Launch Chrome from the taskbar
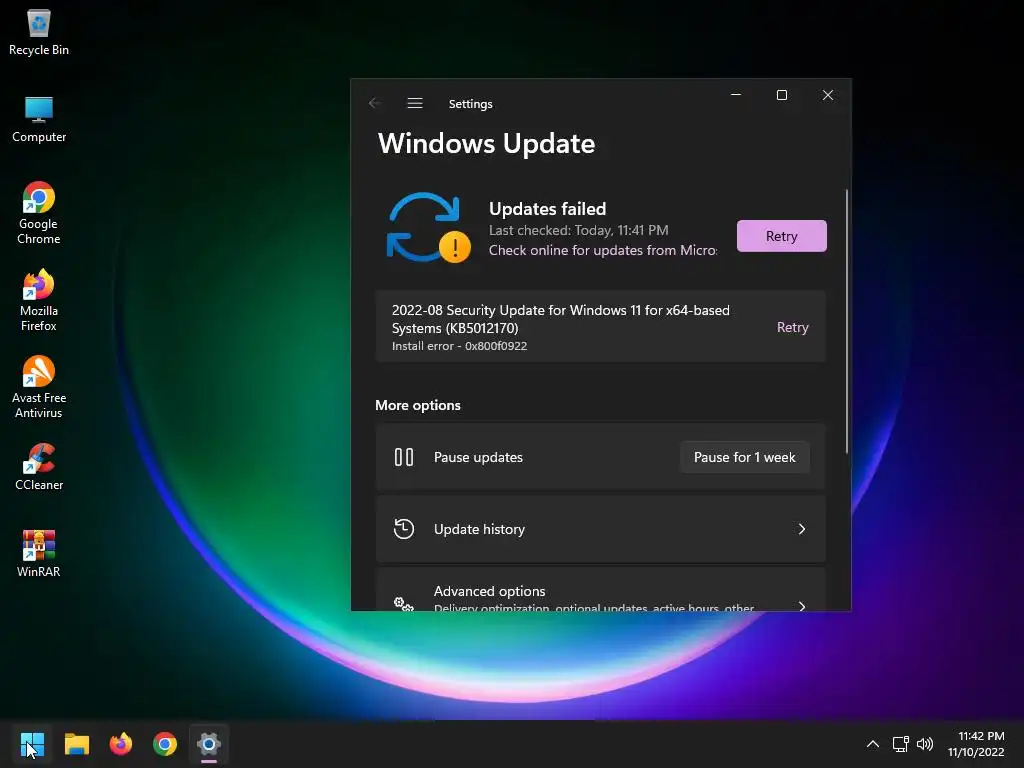 165,744
